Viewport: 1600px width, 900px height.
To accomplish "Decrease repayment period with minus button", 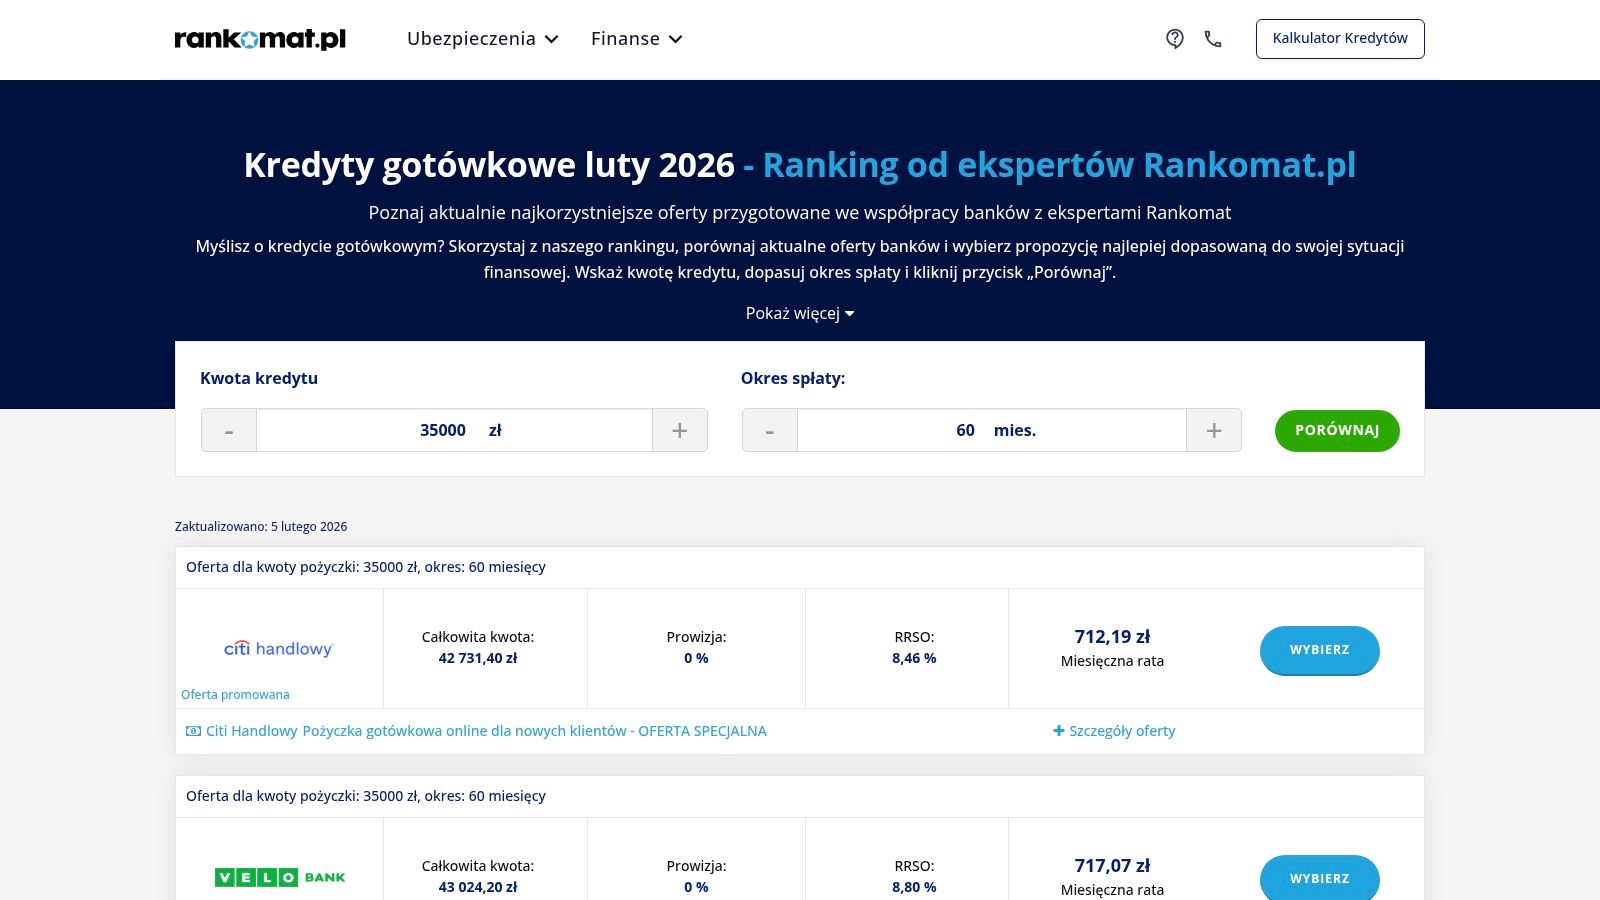I will point(770,430).
